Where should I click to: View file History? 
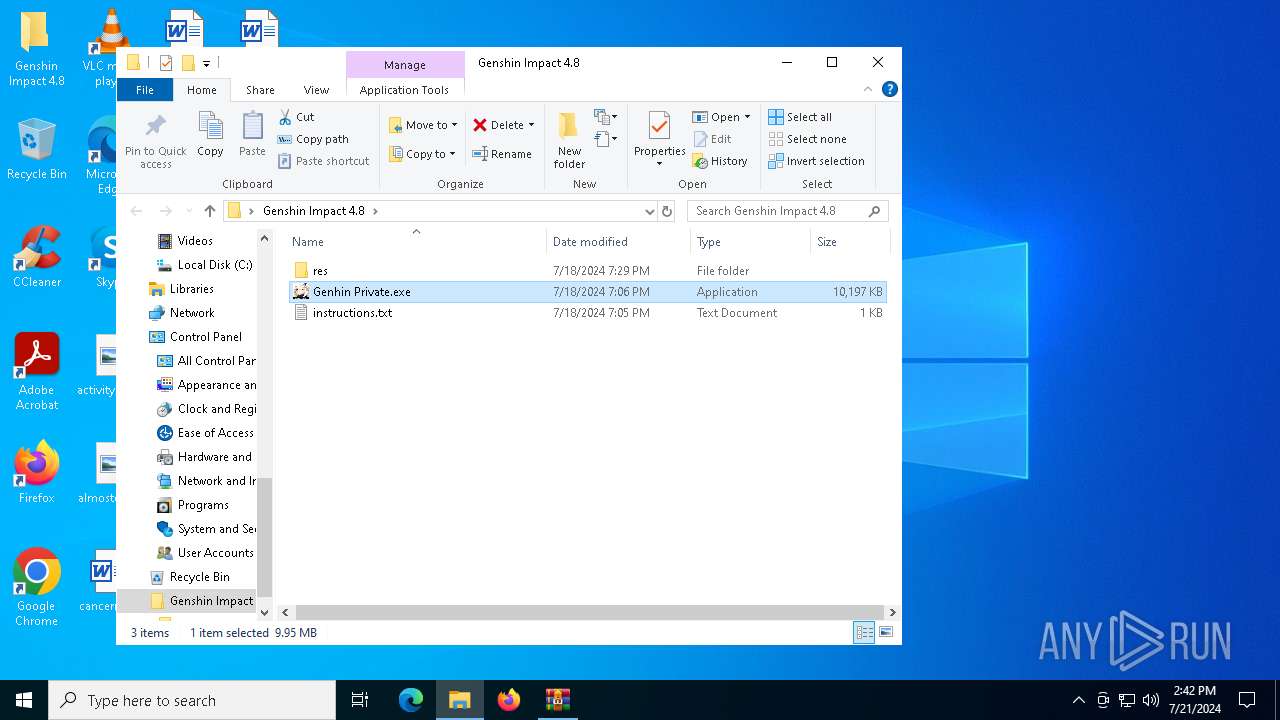720,161
